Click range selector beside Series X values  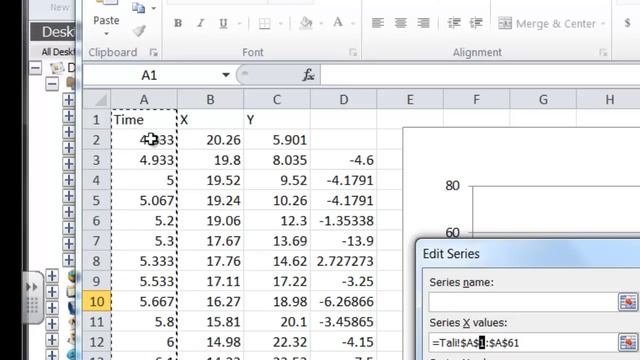point(628,342)
